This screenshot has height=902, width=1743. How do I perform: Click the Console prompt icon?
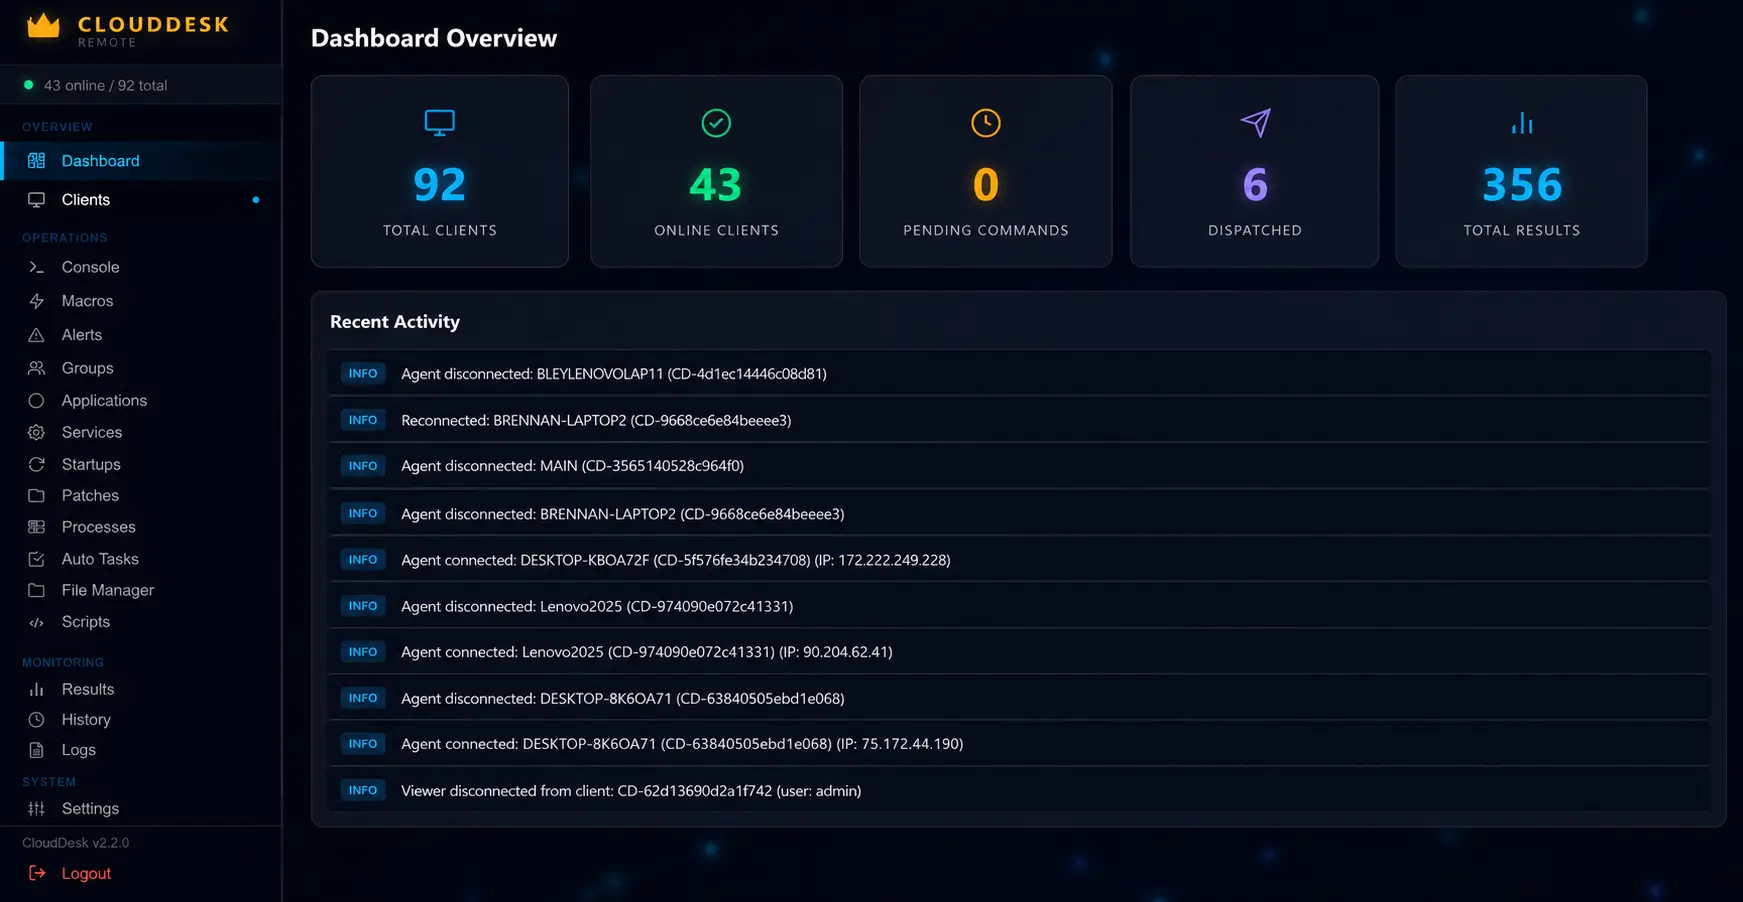37,267
